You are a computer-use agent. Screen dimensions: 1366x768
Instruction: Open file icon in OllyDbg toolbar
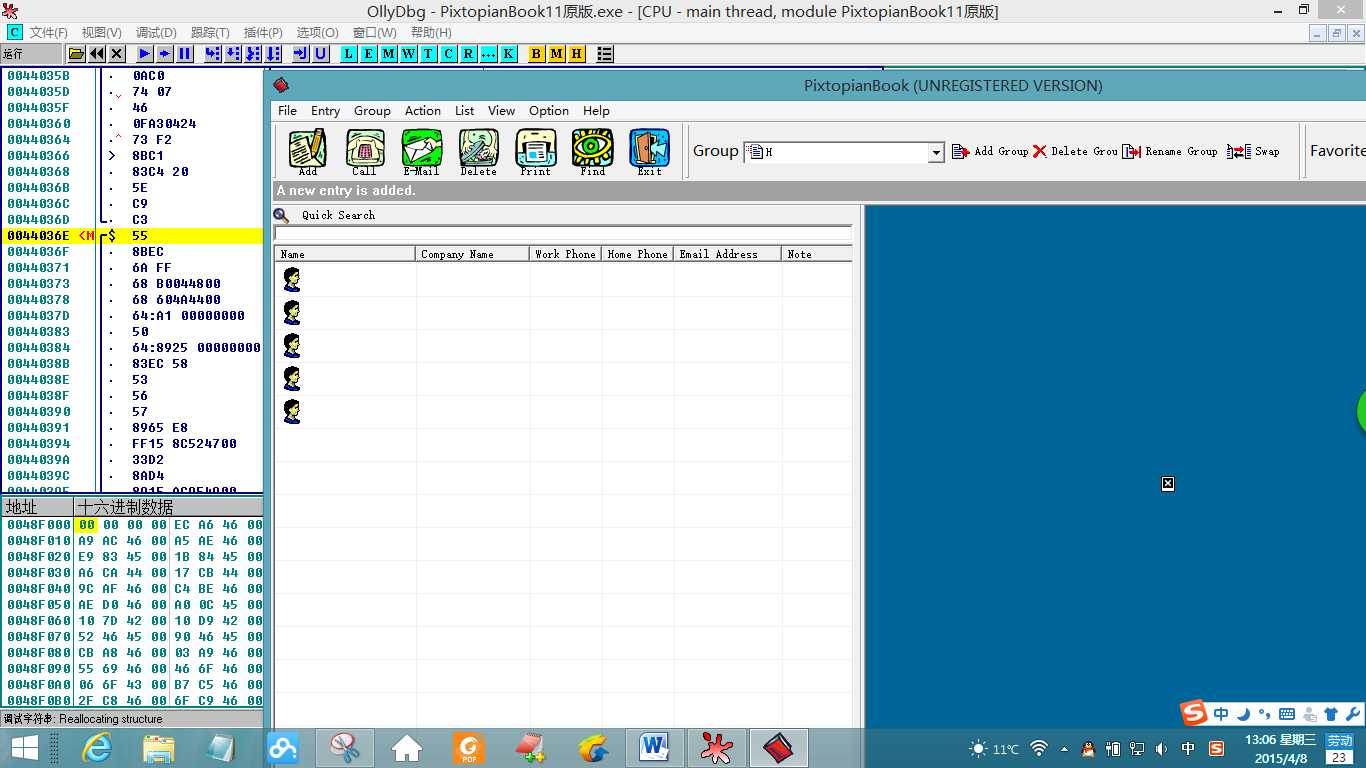pos(77,54)
